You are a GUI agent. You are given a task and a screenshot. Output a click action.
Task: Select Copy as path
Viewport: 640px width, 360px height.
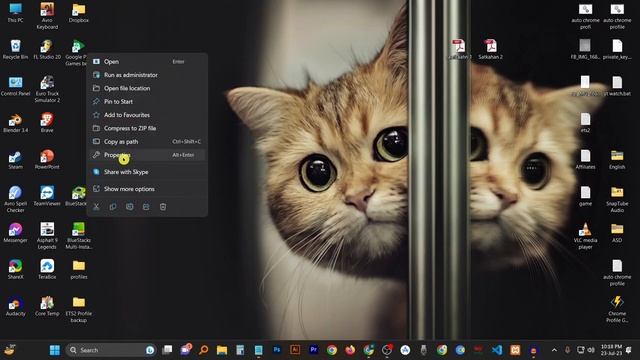[147, 142]
